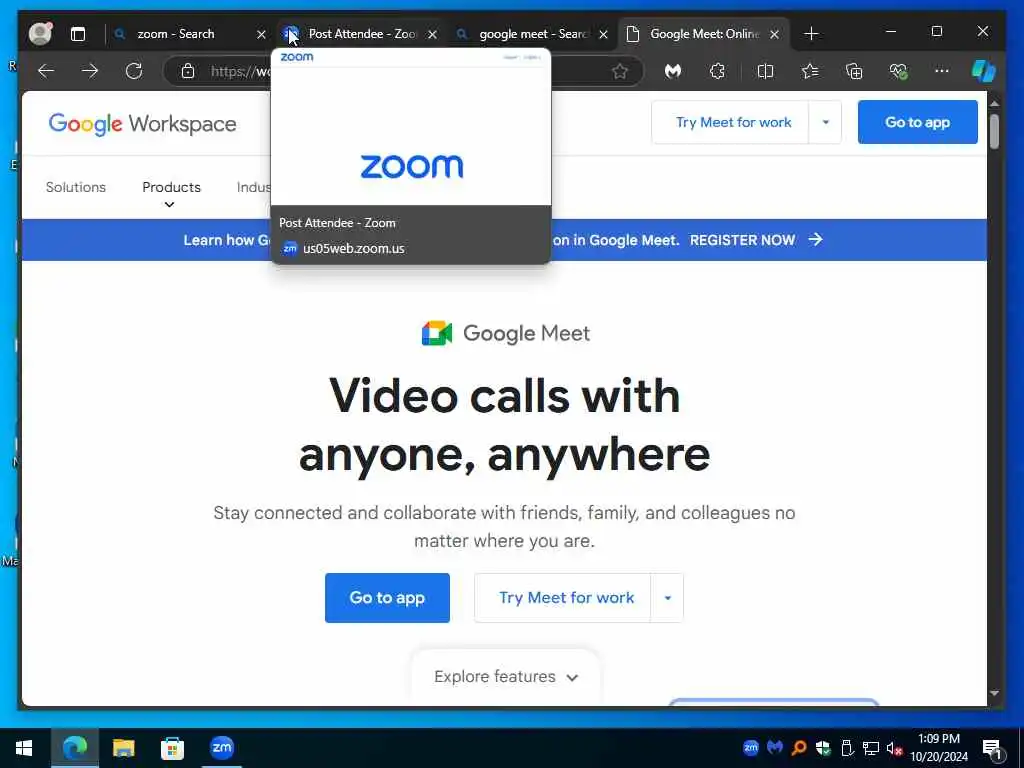Open the Extensions puzzle icon
Screen dimensions: 1024x768
718,71
